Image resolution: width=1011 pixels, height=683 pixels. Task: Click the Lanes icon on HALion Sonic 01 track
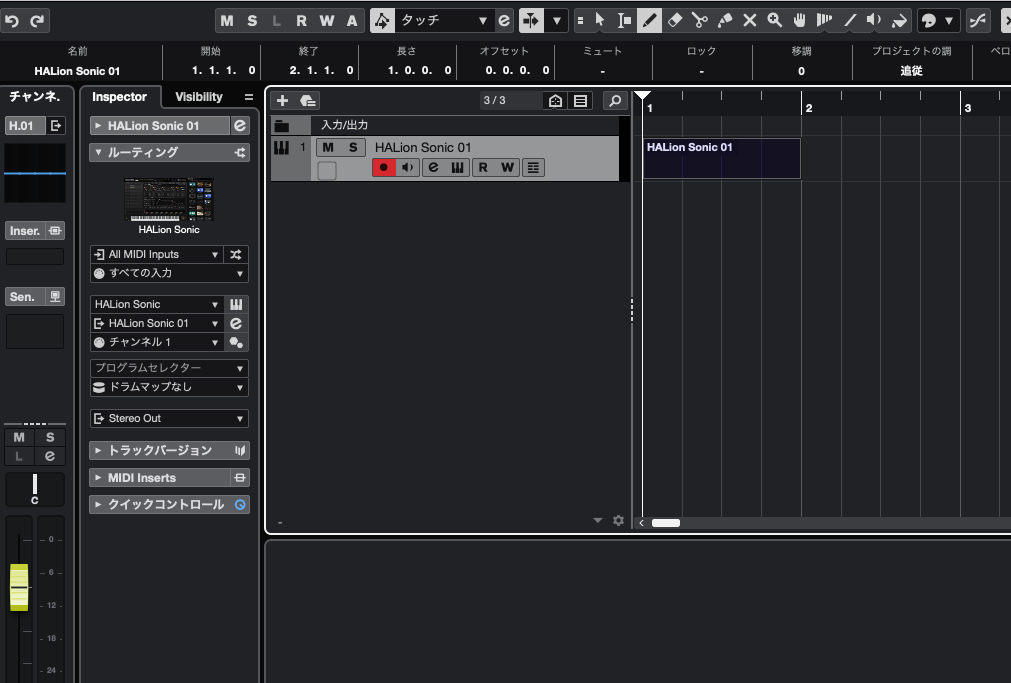[533, 168]
